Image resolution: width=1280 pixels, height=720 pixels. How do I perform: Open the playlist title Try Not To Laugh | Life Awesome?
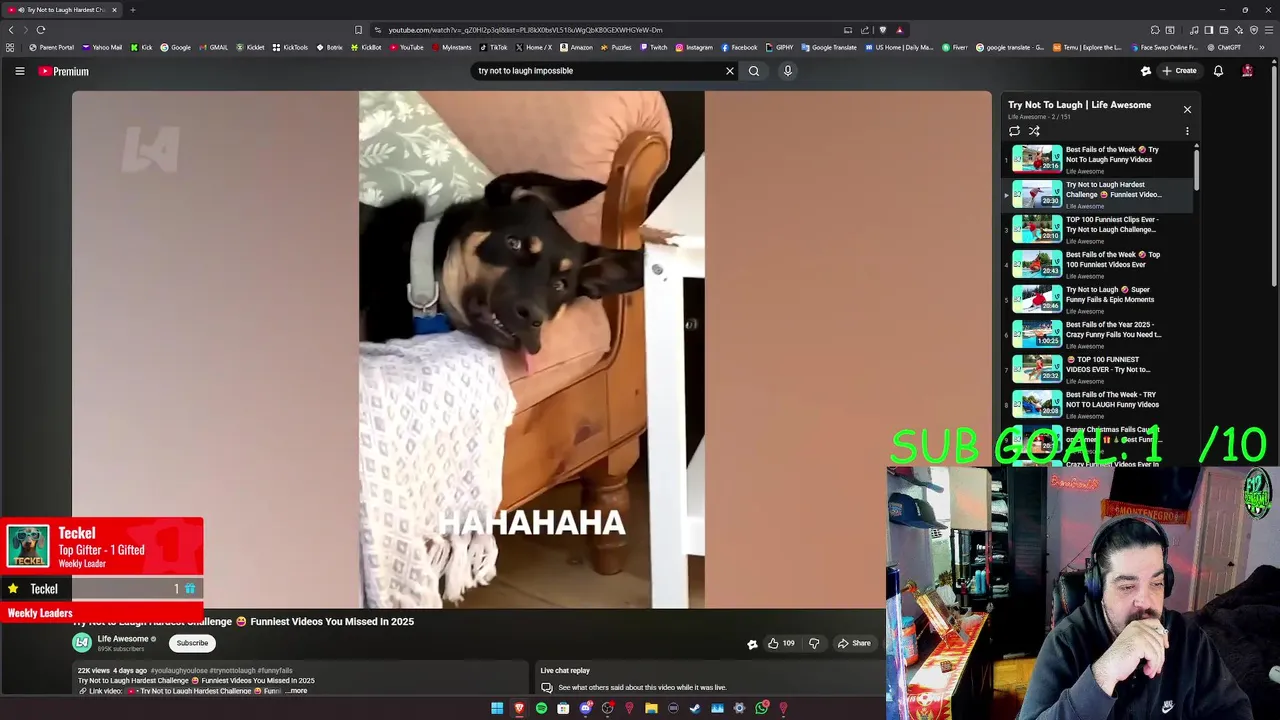[1079, 105]
